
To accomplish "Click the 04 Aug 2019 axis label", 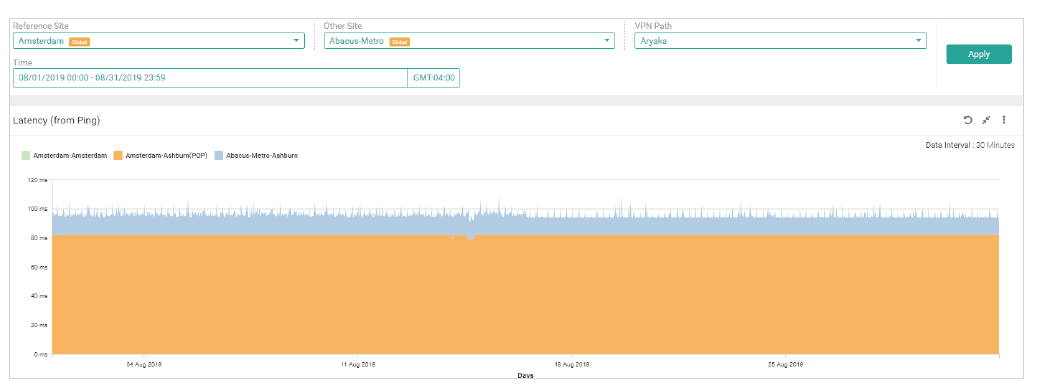I will coord(144,364).
